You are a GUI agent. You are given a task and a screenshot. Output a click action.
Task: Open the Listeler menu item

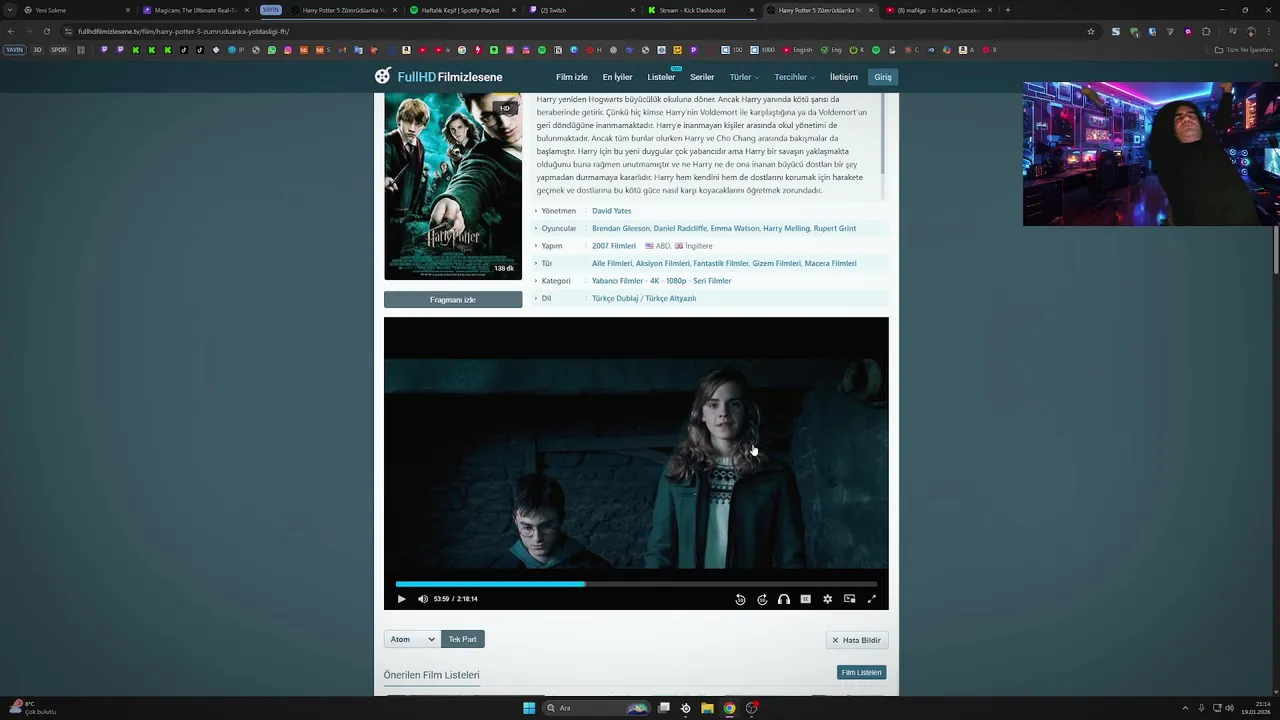coord(661,77)
